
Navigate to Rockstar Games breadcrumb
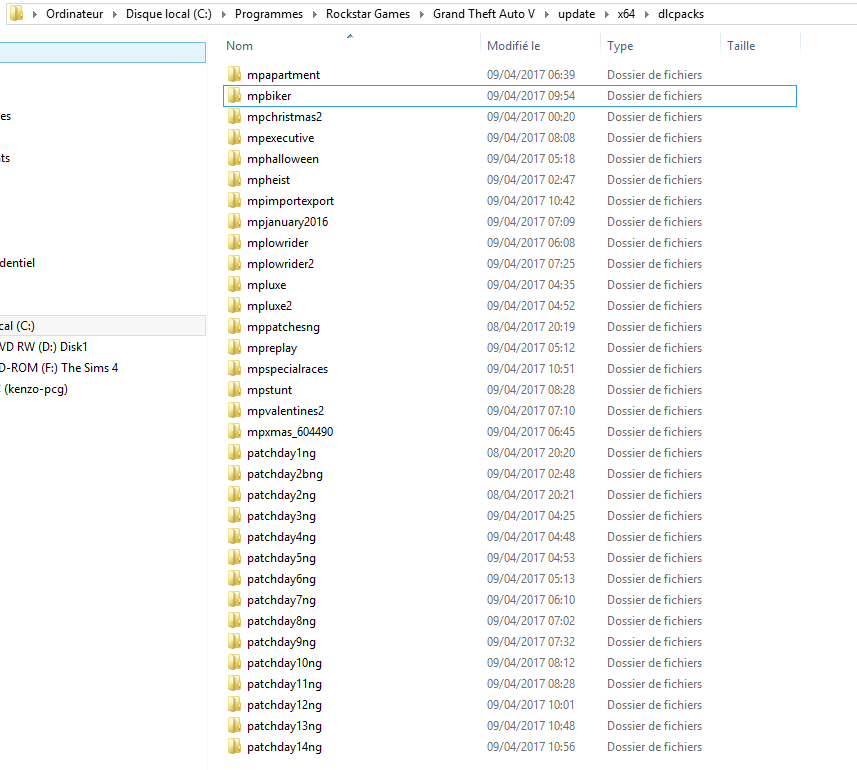[x=368, y=14]
